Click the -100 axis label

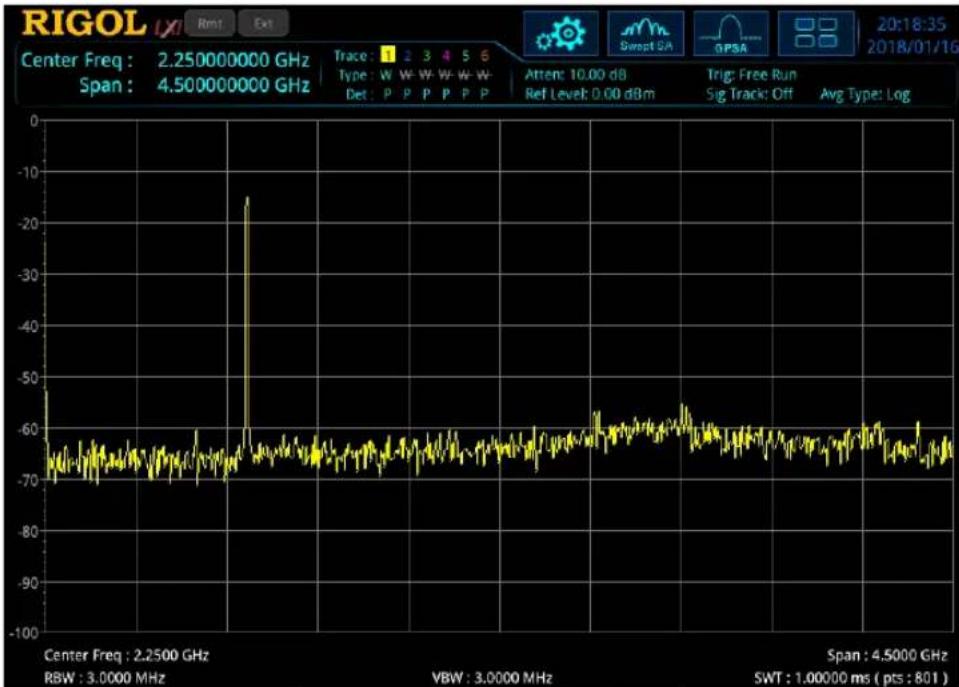[x=24, y=633]
